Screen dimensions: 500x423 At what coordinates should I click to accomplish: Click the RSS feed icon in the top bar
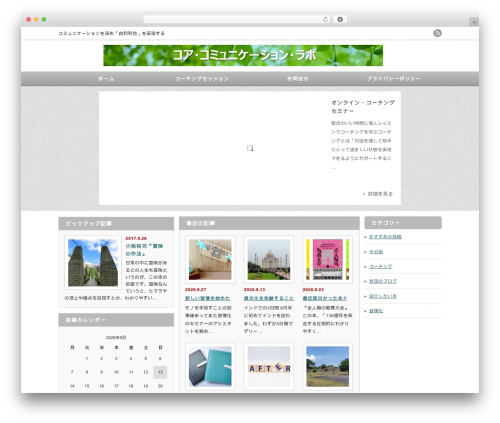point(437,33)
